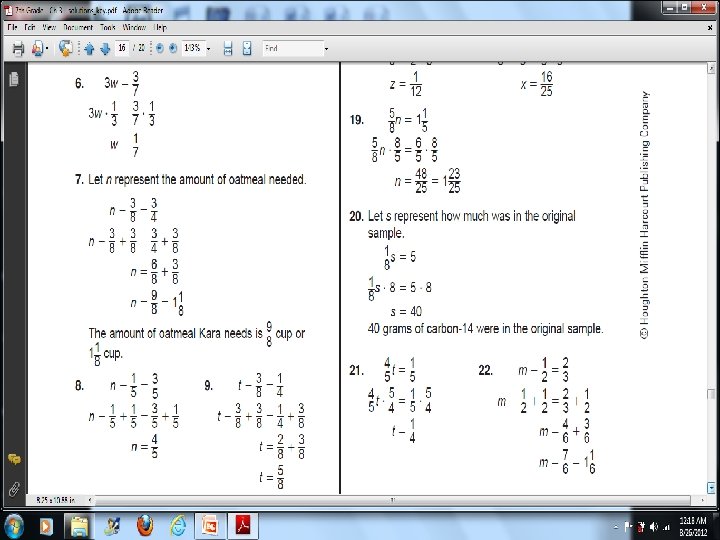Open Firefox from the taskbar
The image size is (720, 540).
145,526
